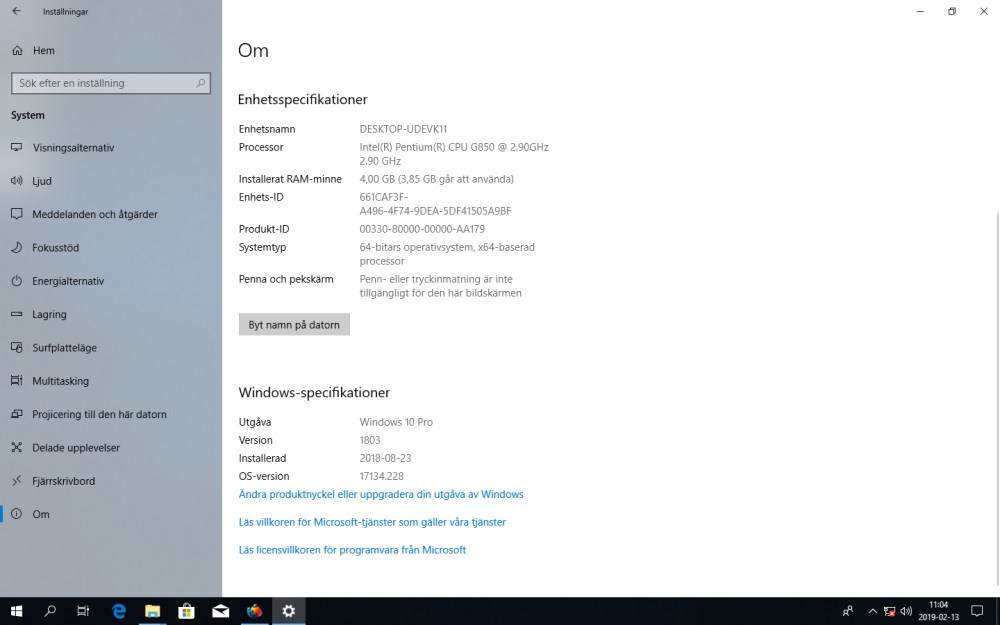Open File Explorer from the taskbar

point(152,611)
